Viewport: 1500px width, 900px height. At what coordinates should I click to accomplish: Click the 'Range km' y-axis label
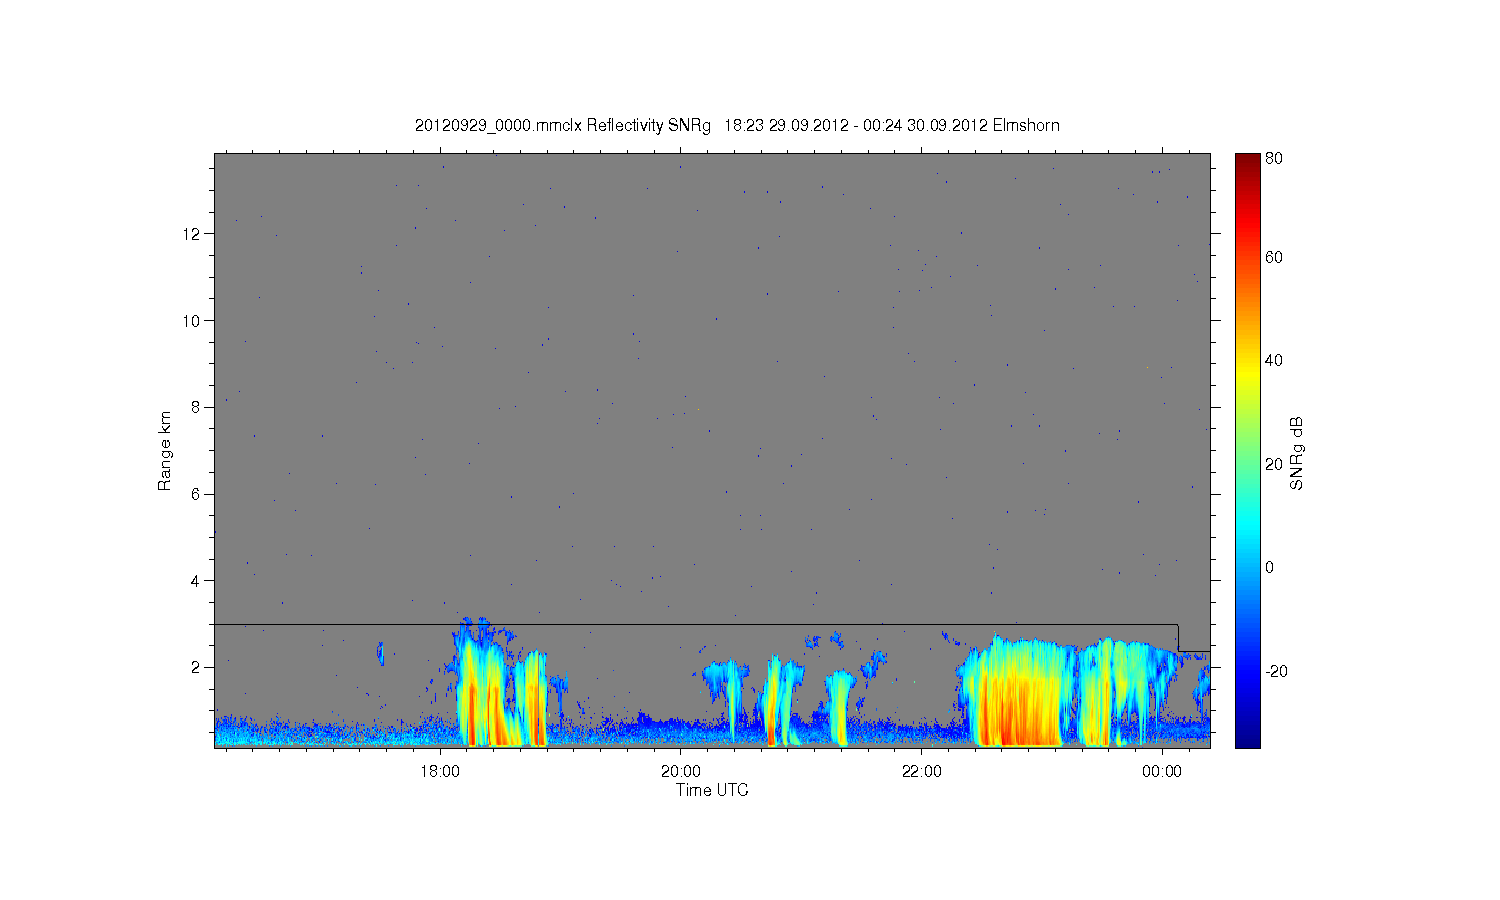[x=165, y=451]
